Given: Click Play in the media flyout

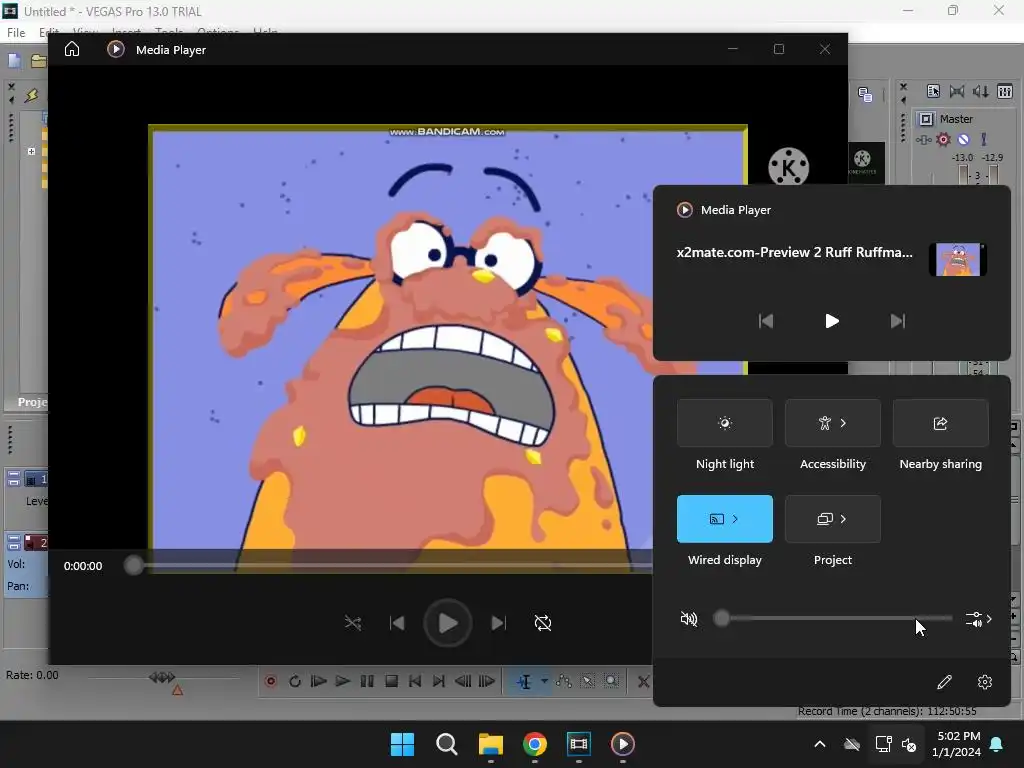Looking at the screenshot, I should [x=831, y=321].
